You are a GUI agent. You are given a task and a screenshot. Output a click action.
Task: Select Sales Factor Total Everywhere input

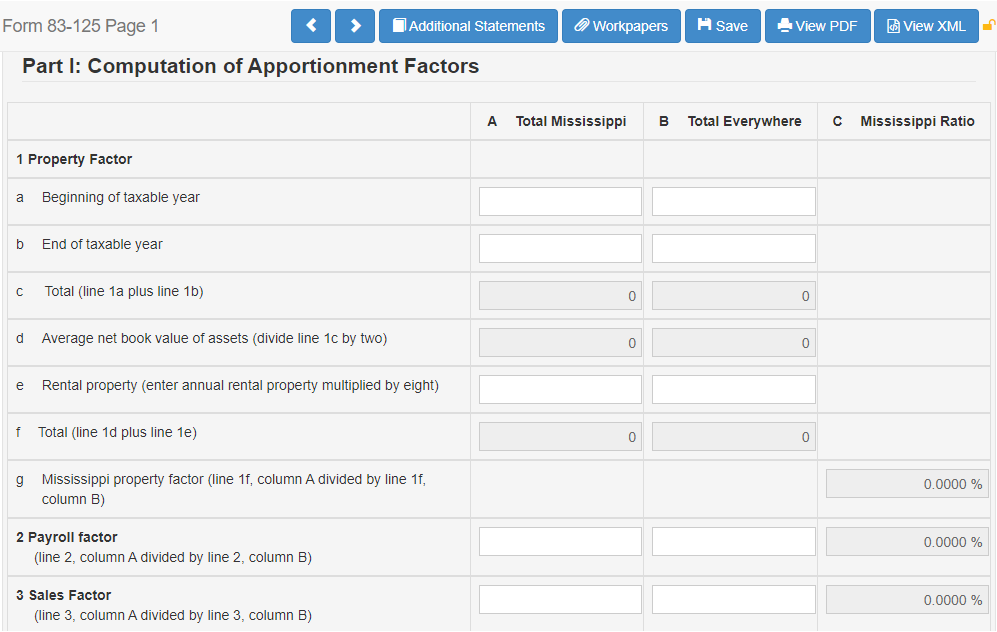click(x=733, y=599)
